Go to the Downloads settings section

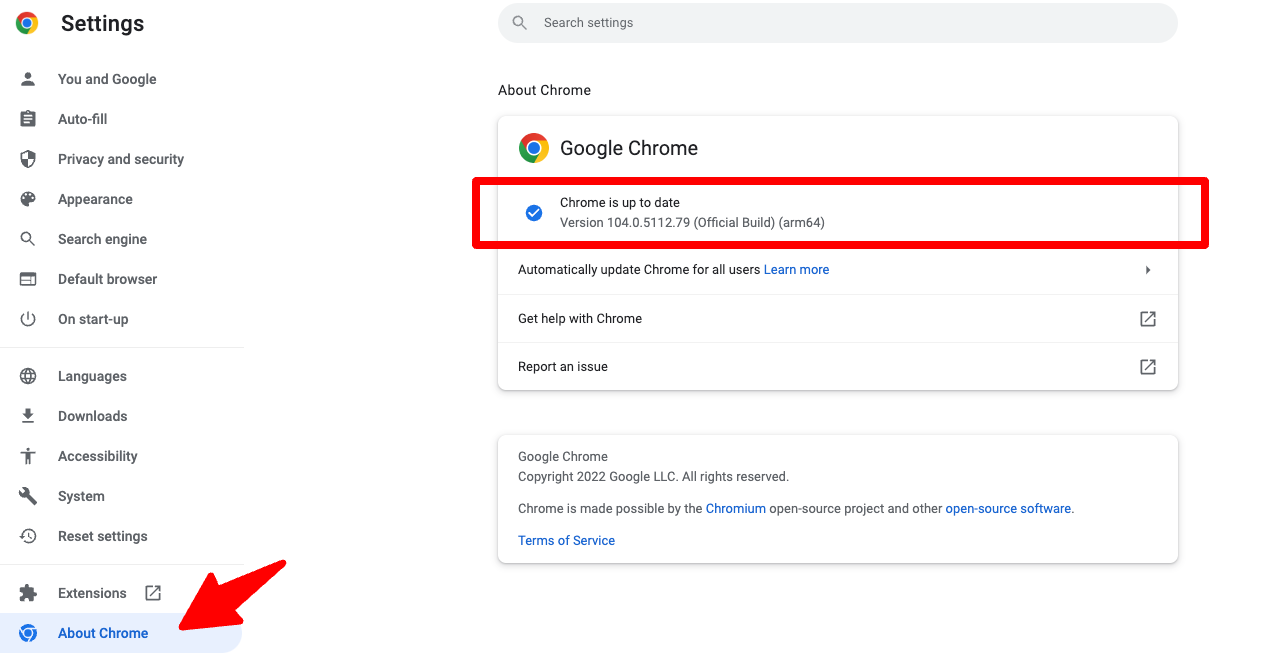(x=92, y=416)
